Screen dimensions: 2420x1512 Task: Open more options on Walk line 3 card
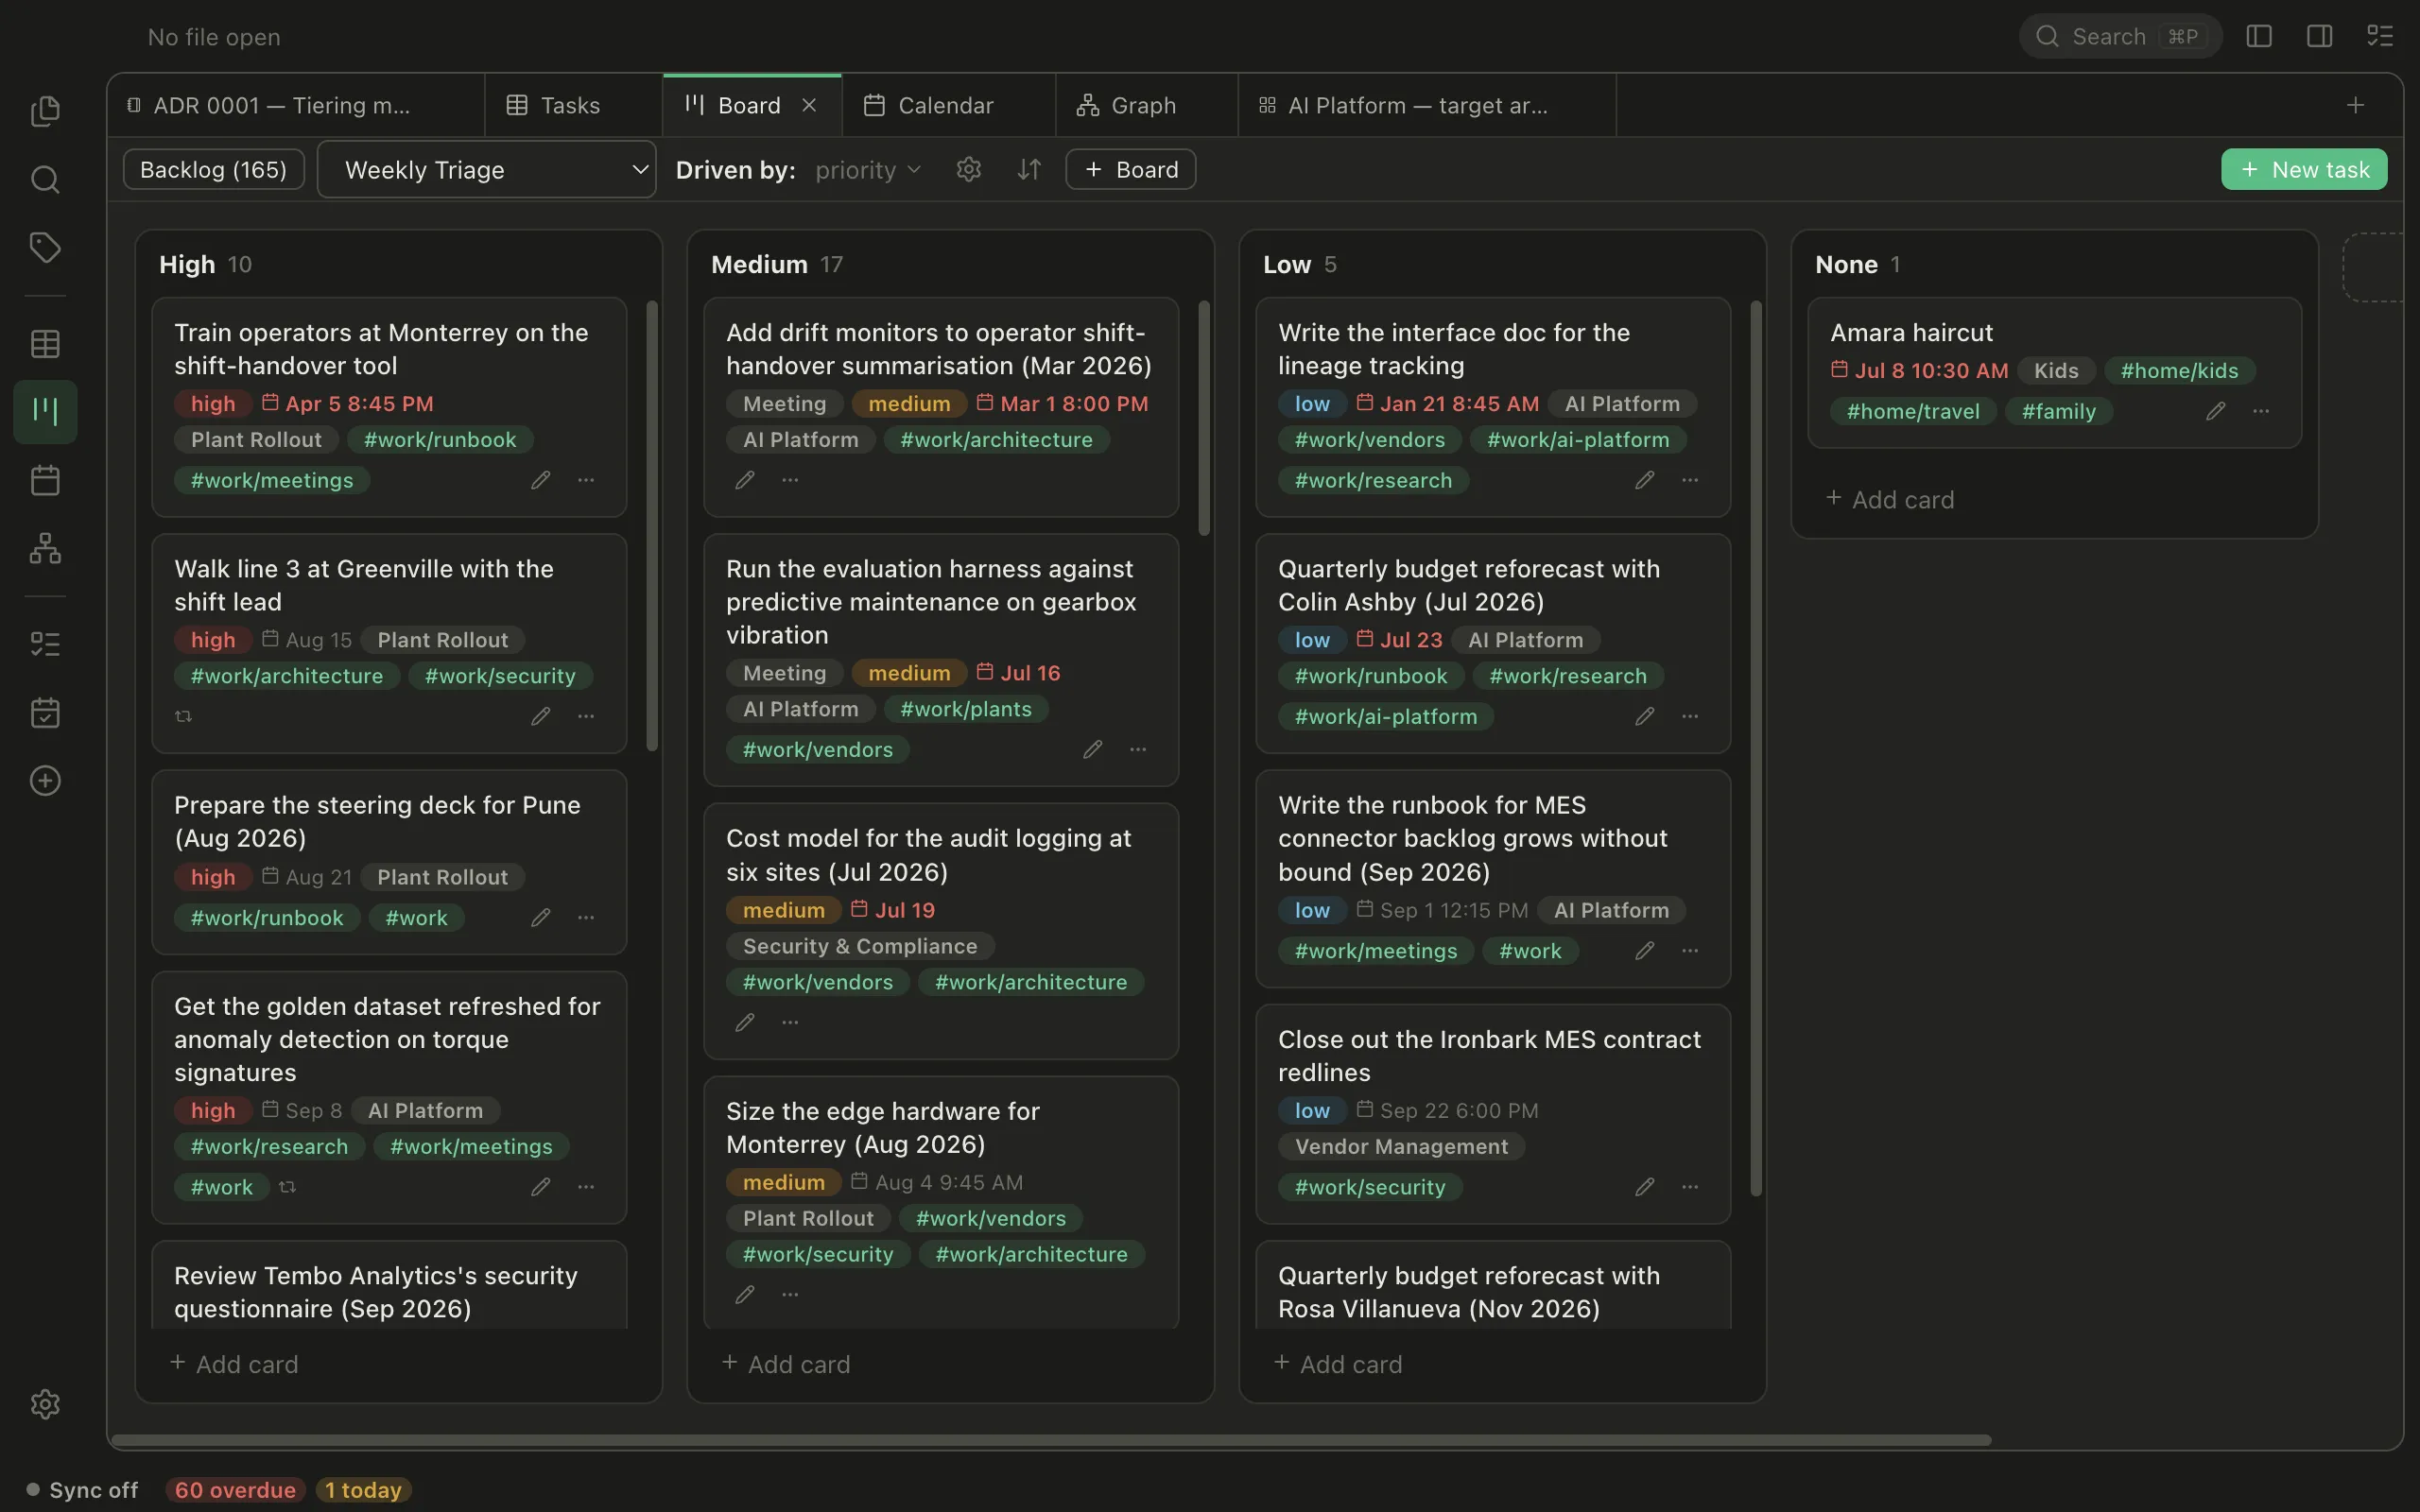tap(586, 716)
